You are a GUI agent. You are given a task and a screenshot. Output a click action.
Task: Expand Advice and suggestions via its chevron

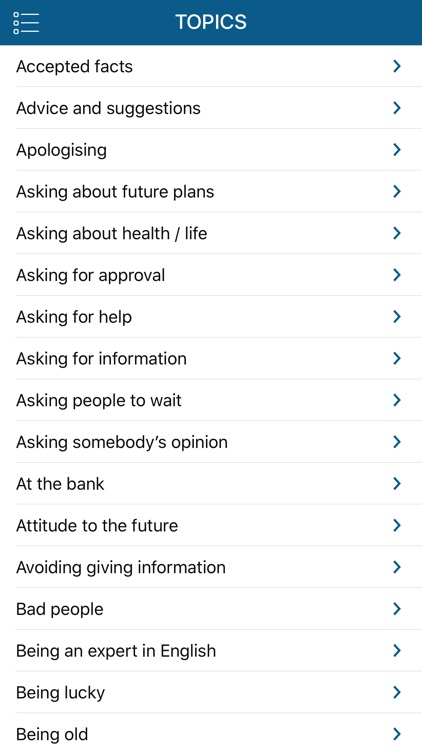click(397, 108)
